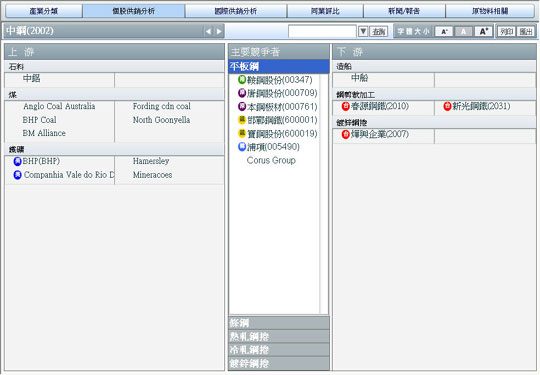Select 浦項(005490) competitor
This screenshot has height=375, width=540.
(273, 147)
